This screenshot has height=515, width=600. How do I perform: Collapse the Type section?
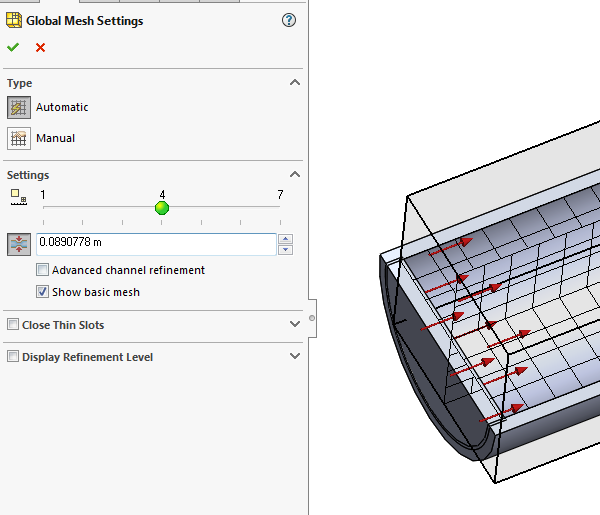(x=295, y=83)
